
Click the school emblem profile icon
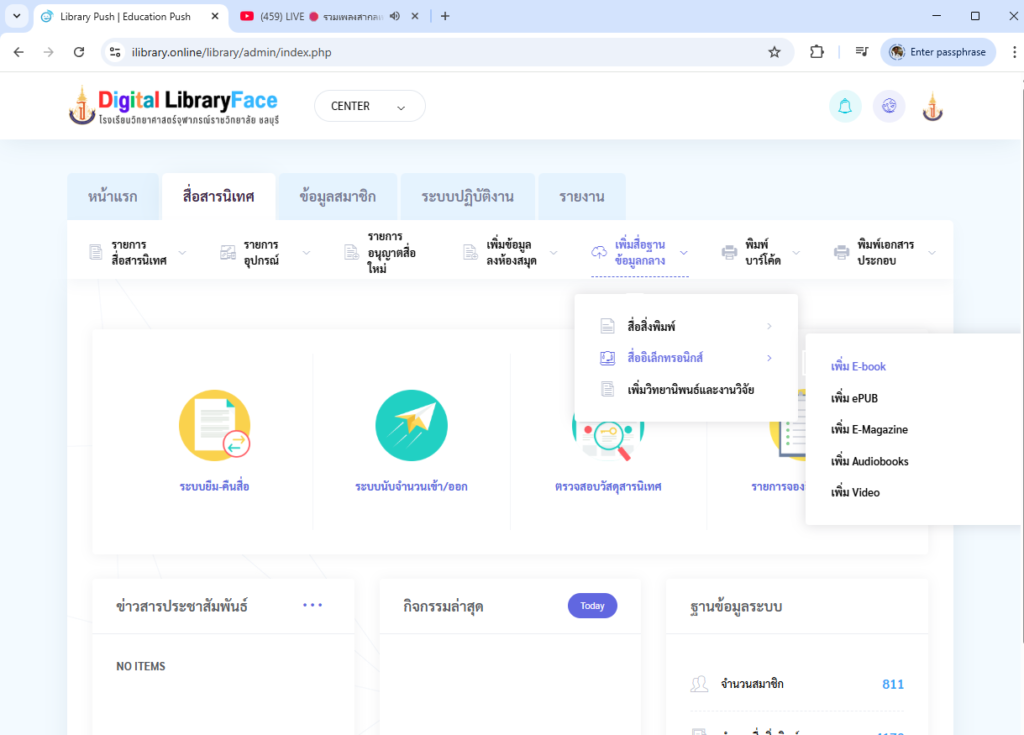point(932,107)
